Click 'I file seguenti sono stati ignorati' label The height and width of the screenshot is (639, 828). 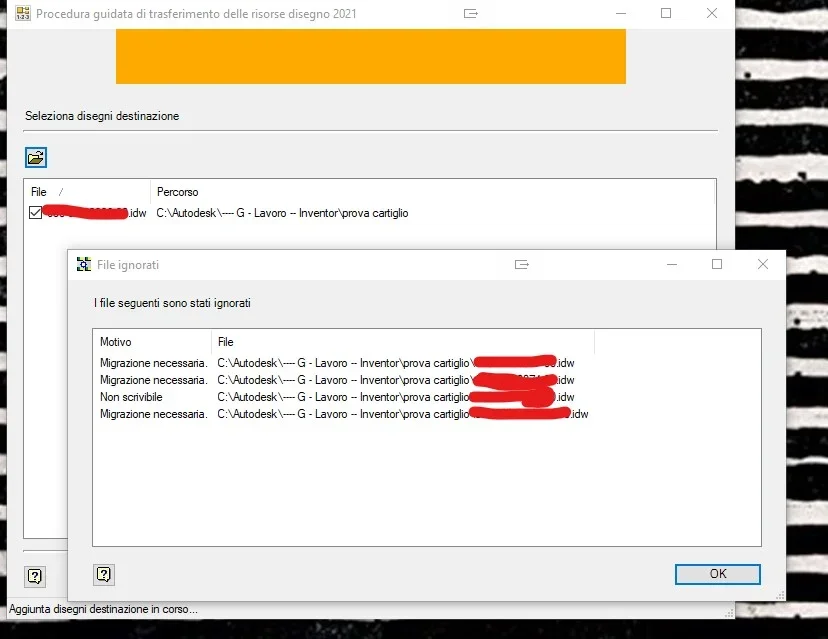point(172,303)
